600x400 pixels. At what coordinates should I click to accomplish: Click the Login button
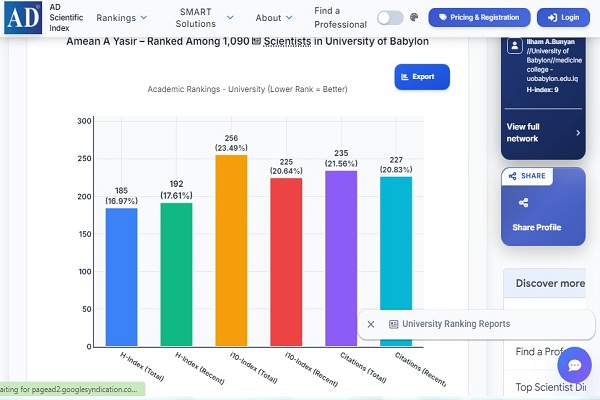(x=563, y=17)
